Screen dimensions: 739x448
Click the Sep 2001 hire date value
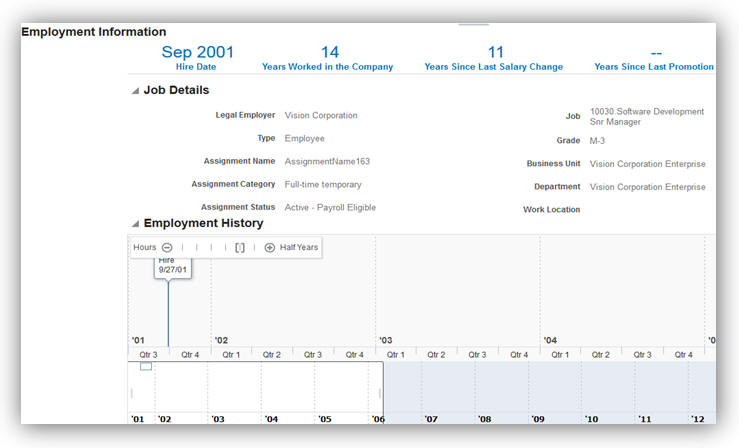pyautogui.click(x=197, y=52)
